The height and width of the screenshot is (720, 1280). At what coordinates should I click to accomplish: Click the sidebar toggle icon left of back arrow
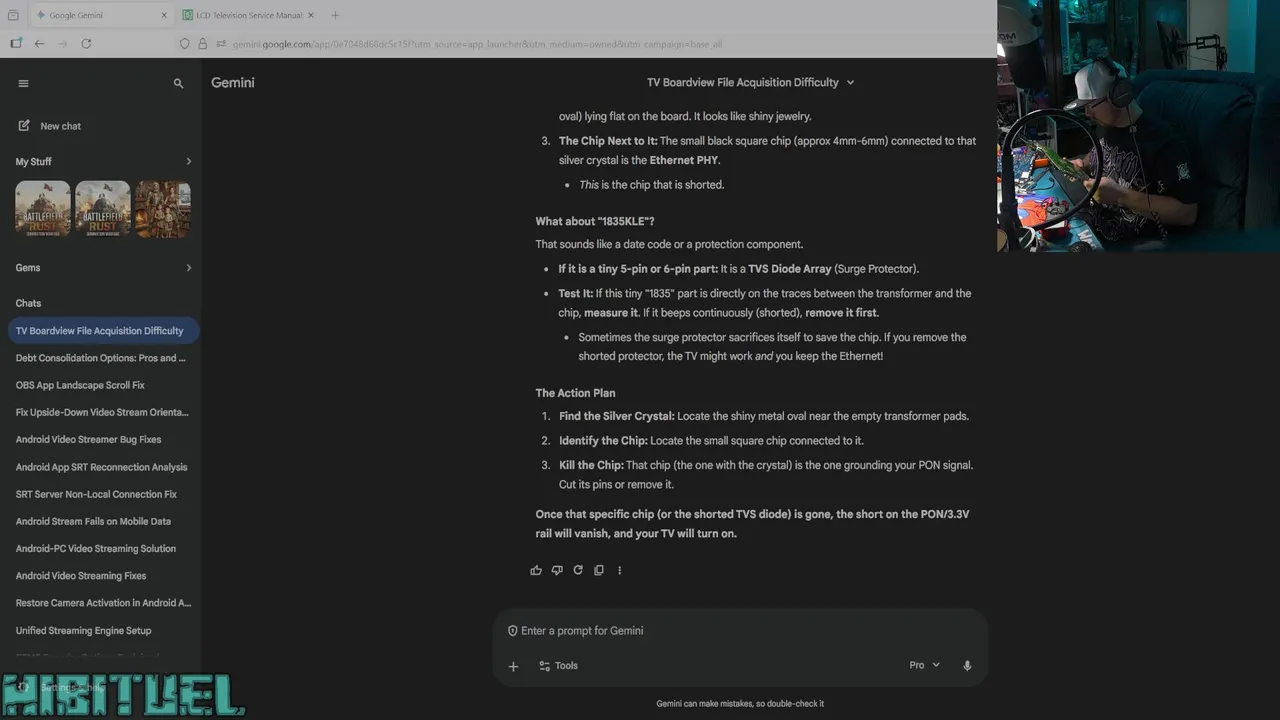[x=15, y=44]
